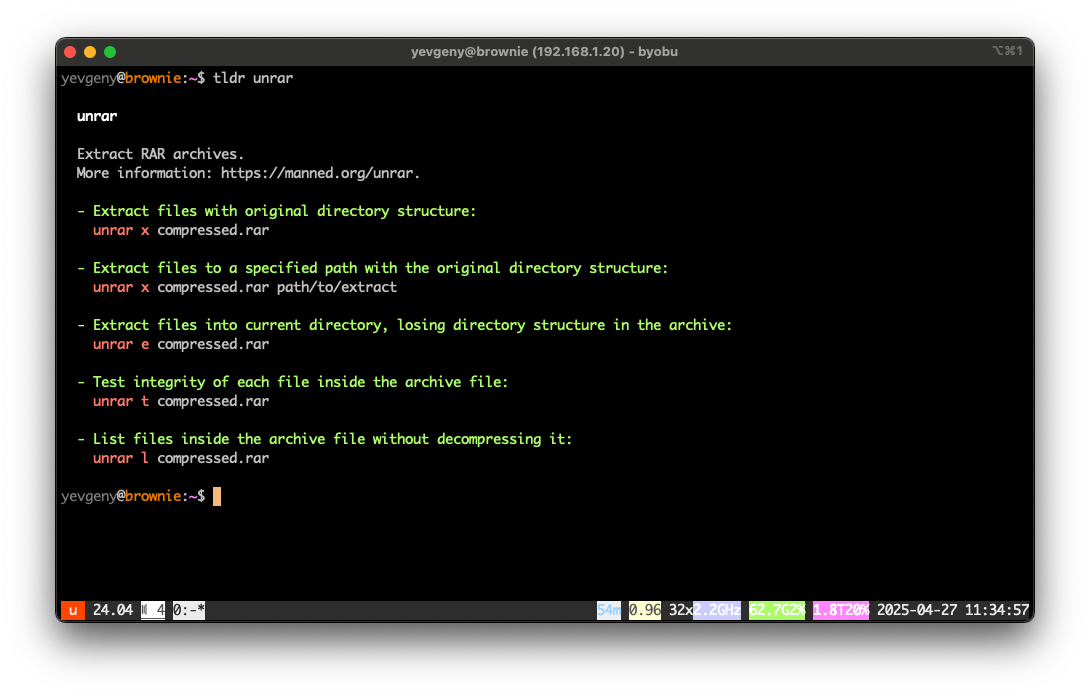The height and width of the screenshot is (696, 1090).
Task: Click the ⌥⌘1 shortcut indicator in title bar
Action: (1007, 51)
